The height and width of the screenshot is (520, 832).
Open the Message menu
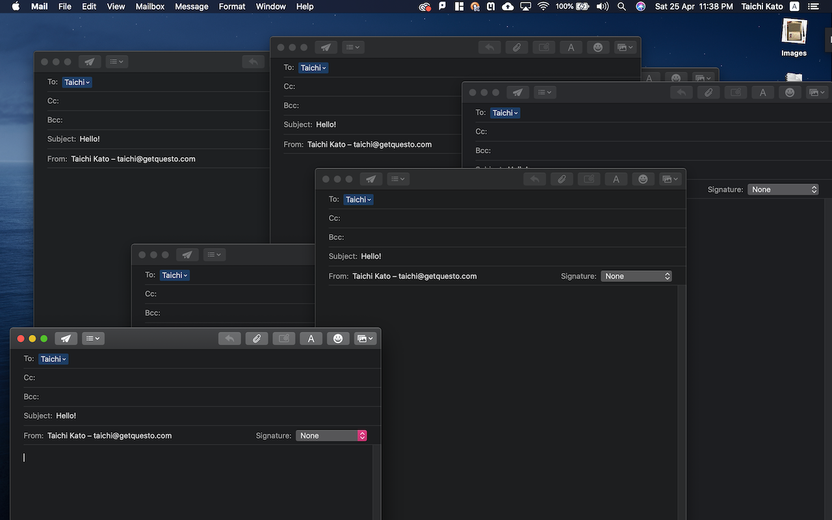click(x=192, y=6)
